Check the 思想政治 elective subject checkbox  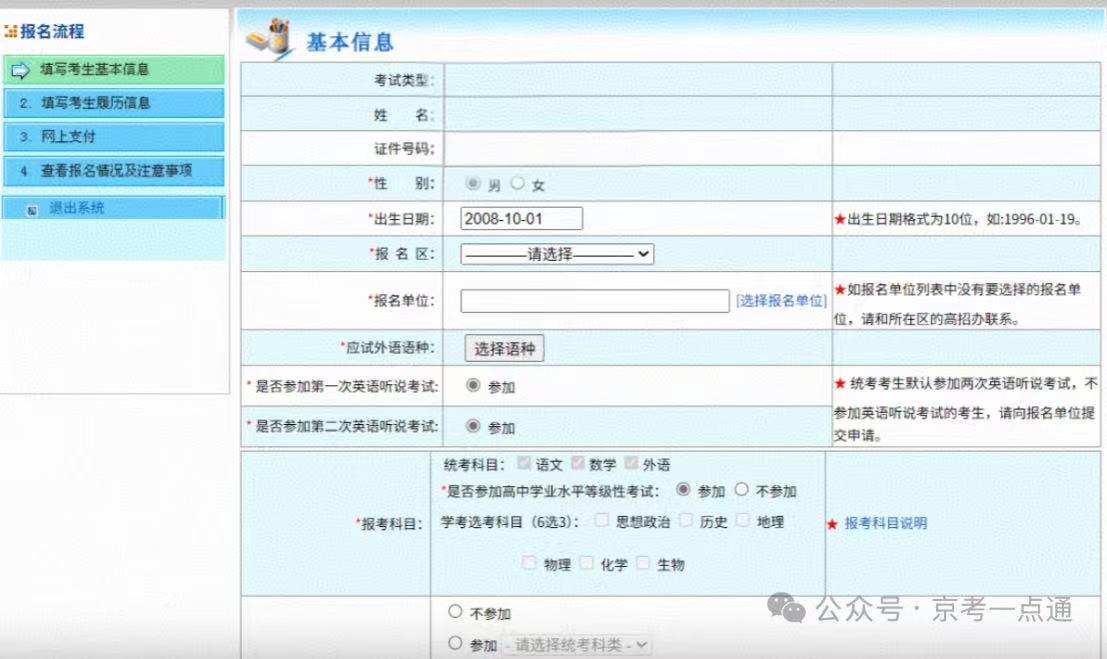coord(601,521)
